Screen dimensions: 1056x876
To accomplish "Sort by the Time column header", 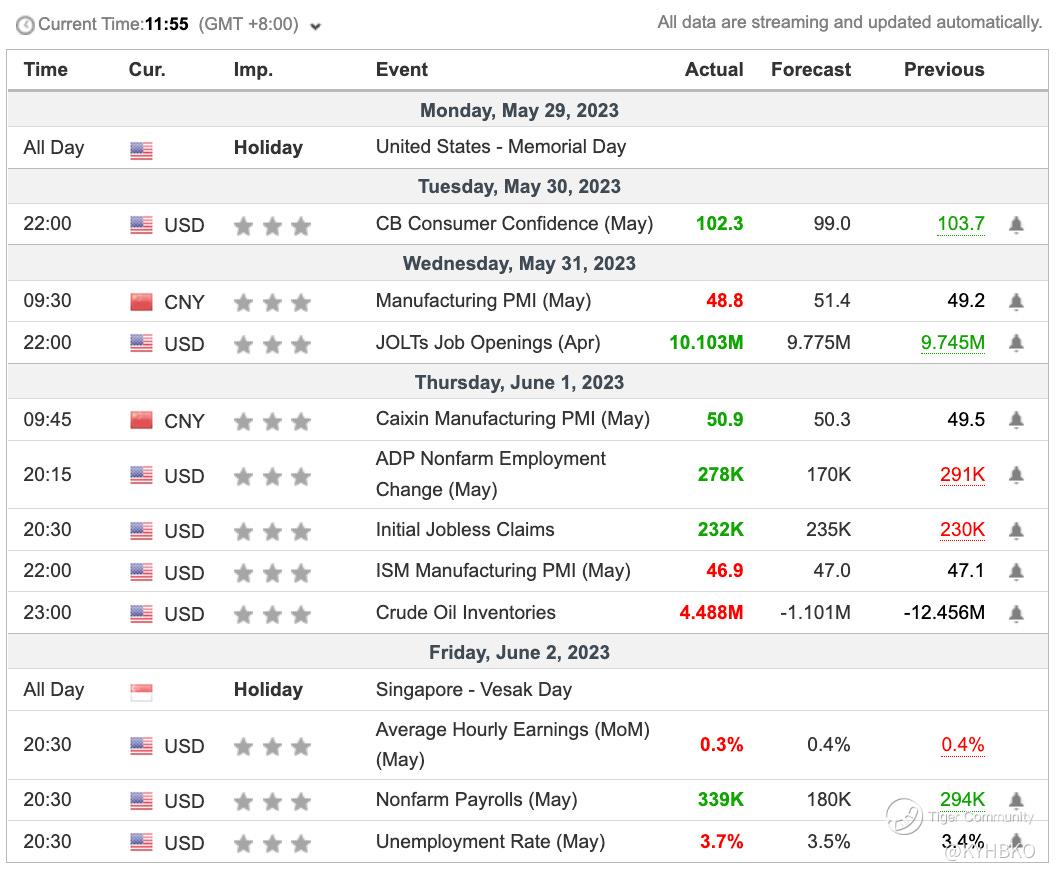I will tap(46, 70).
